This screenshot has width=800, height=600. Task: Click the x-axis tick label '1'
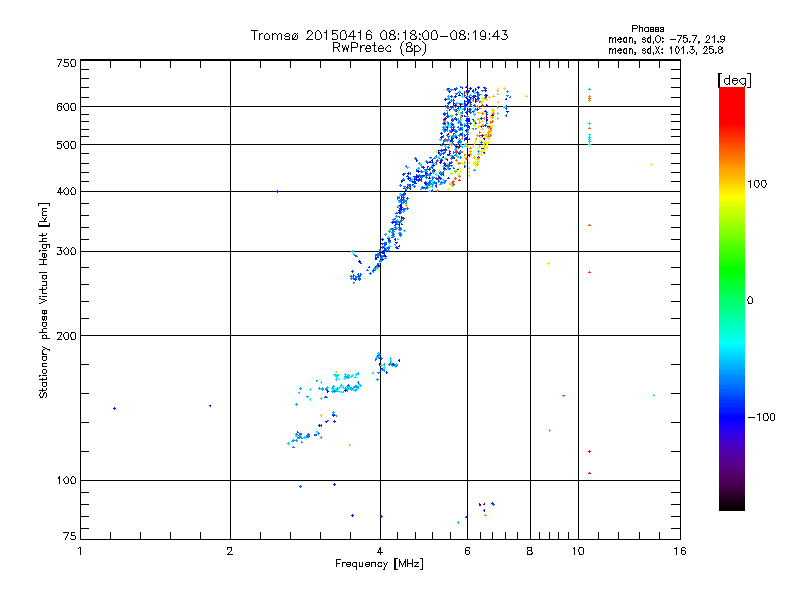point(80,551)
